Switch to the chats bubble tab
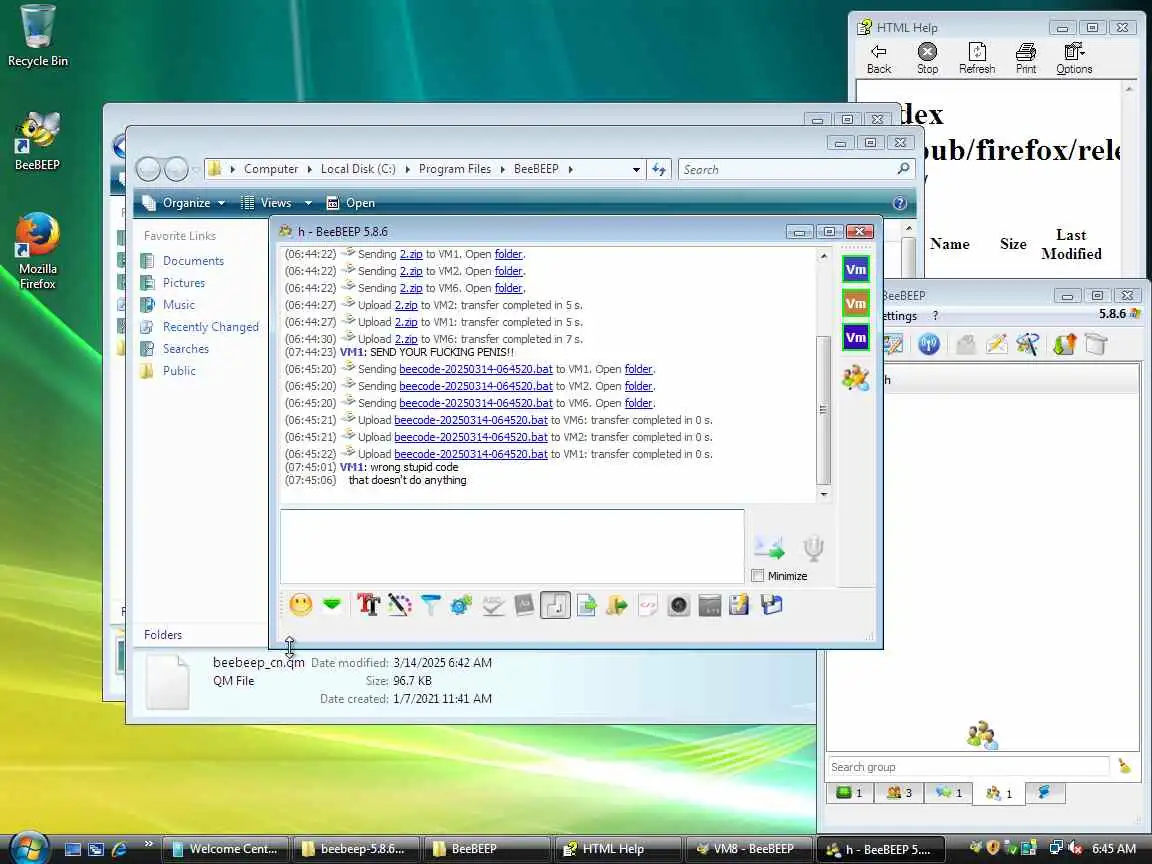The image size is (1152, 864). click(x=948, y=793)
